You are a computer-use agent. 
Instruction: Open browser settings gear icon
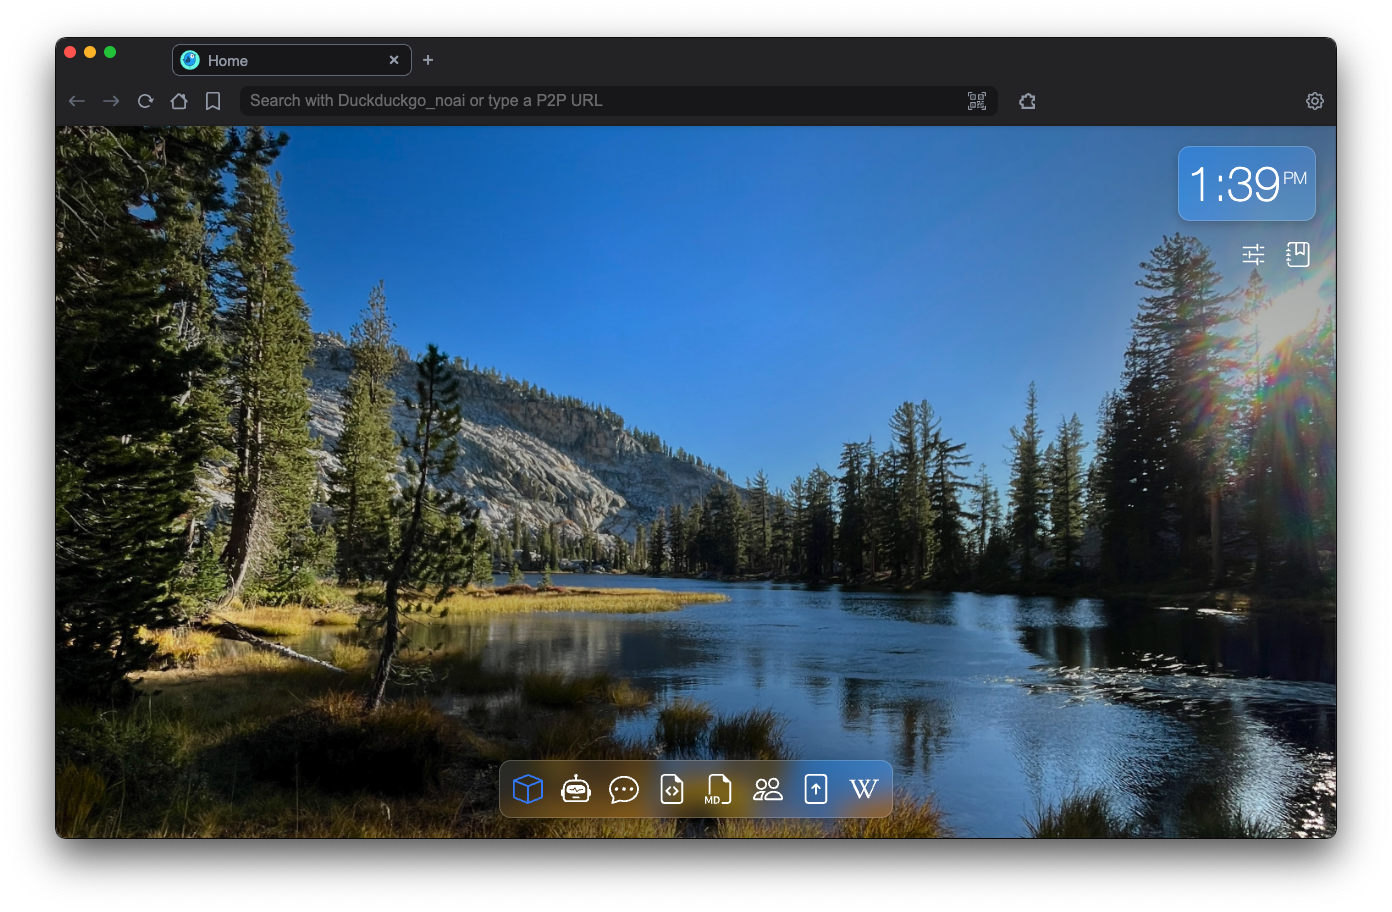[1315, 101]
